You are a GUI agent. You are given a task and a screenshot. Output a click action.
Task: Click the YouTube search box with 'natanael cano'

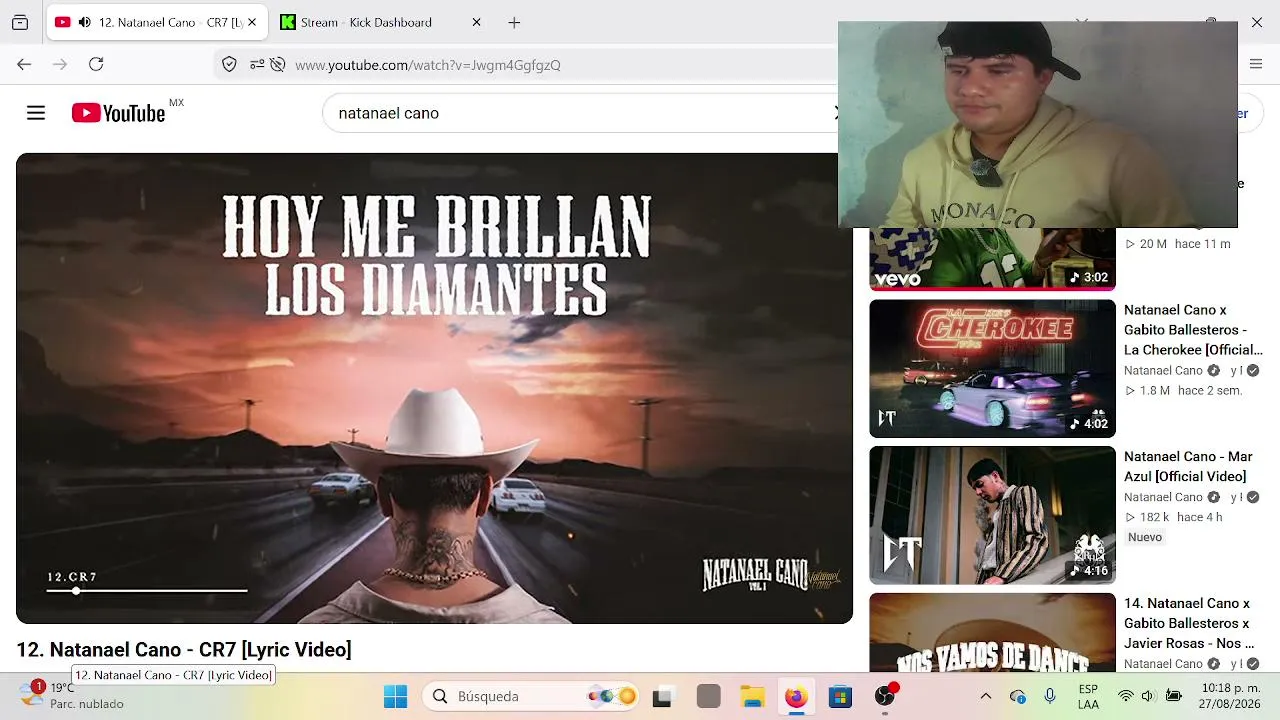(x=580, y=113)
